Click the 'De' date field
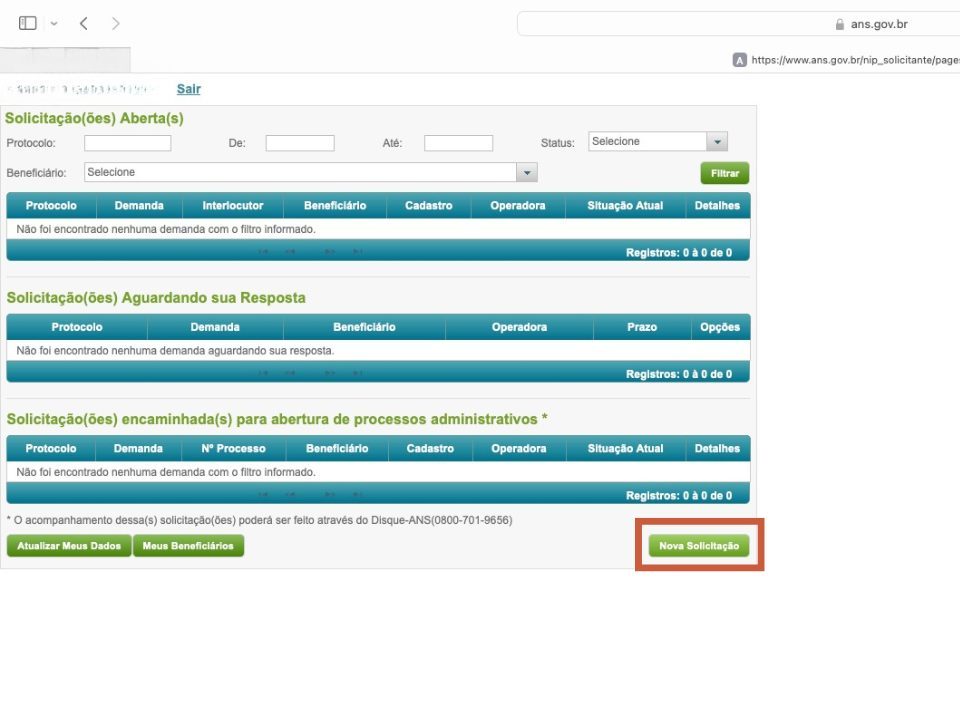Viewport: 960px width, 720px height. 299,143
